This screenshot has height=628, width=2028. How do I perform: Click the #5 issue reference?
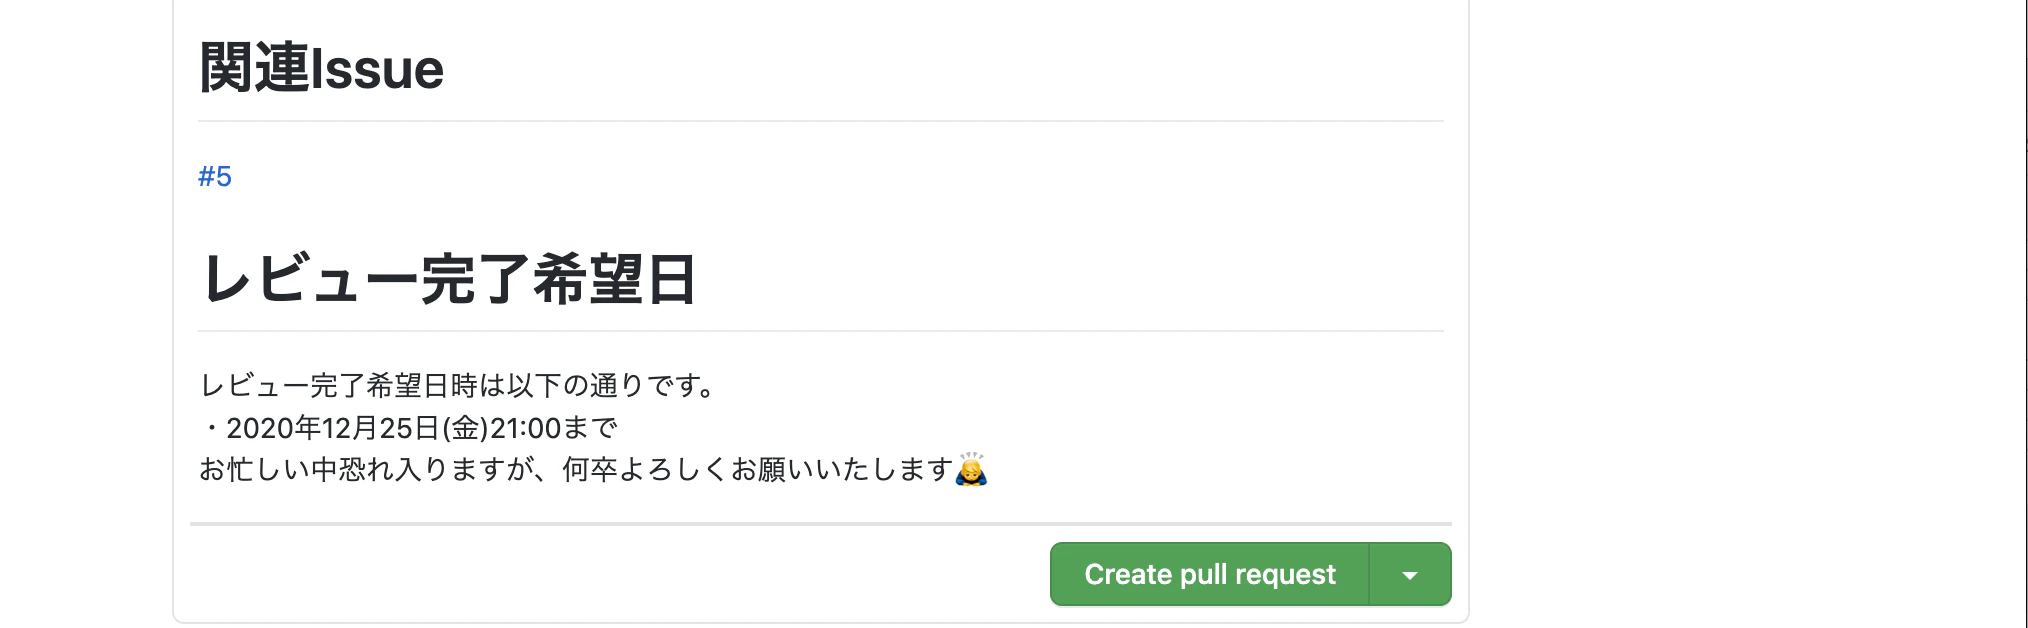tap(215, 176)
